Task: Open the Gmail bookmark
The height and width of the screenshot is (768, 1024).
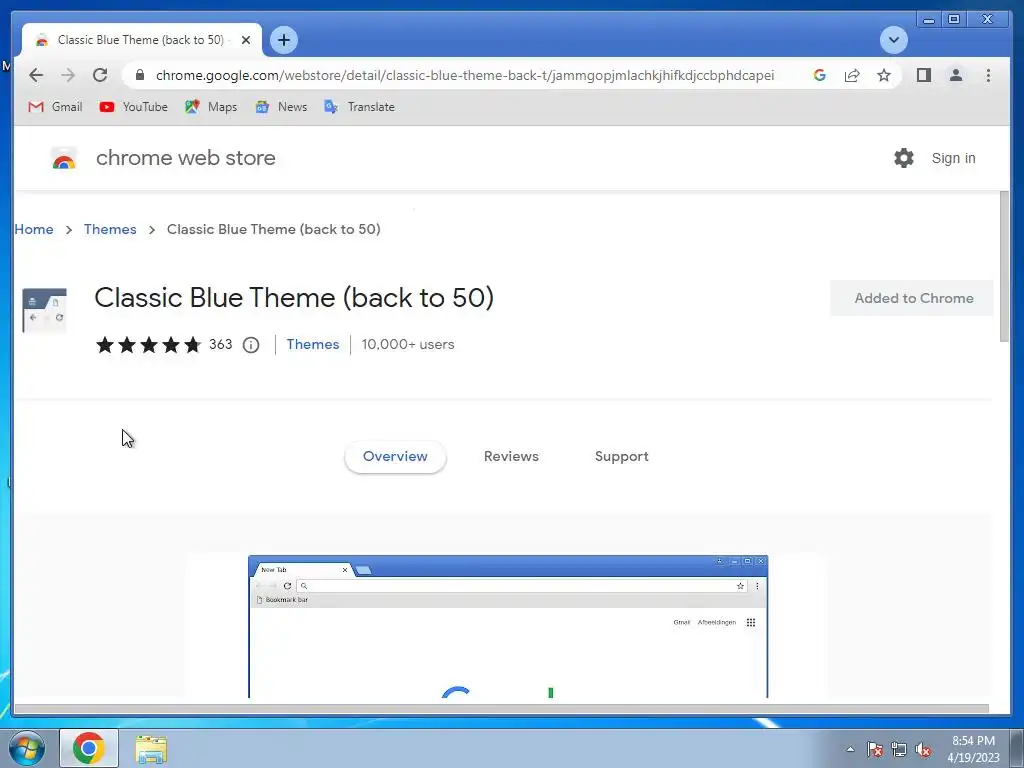Action: click(56, 106)
